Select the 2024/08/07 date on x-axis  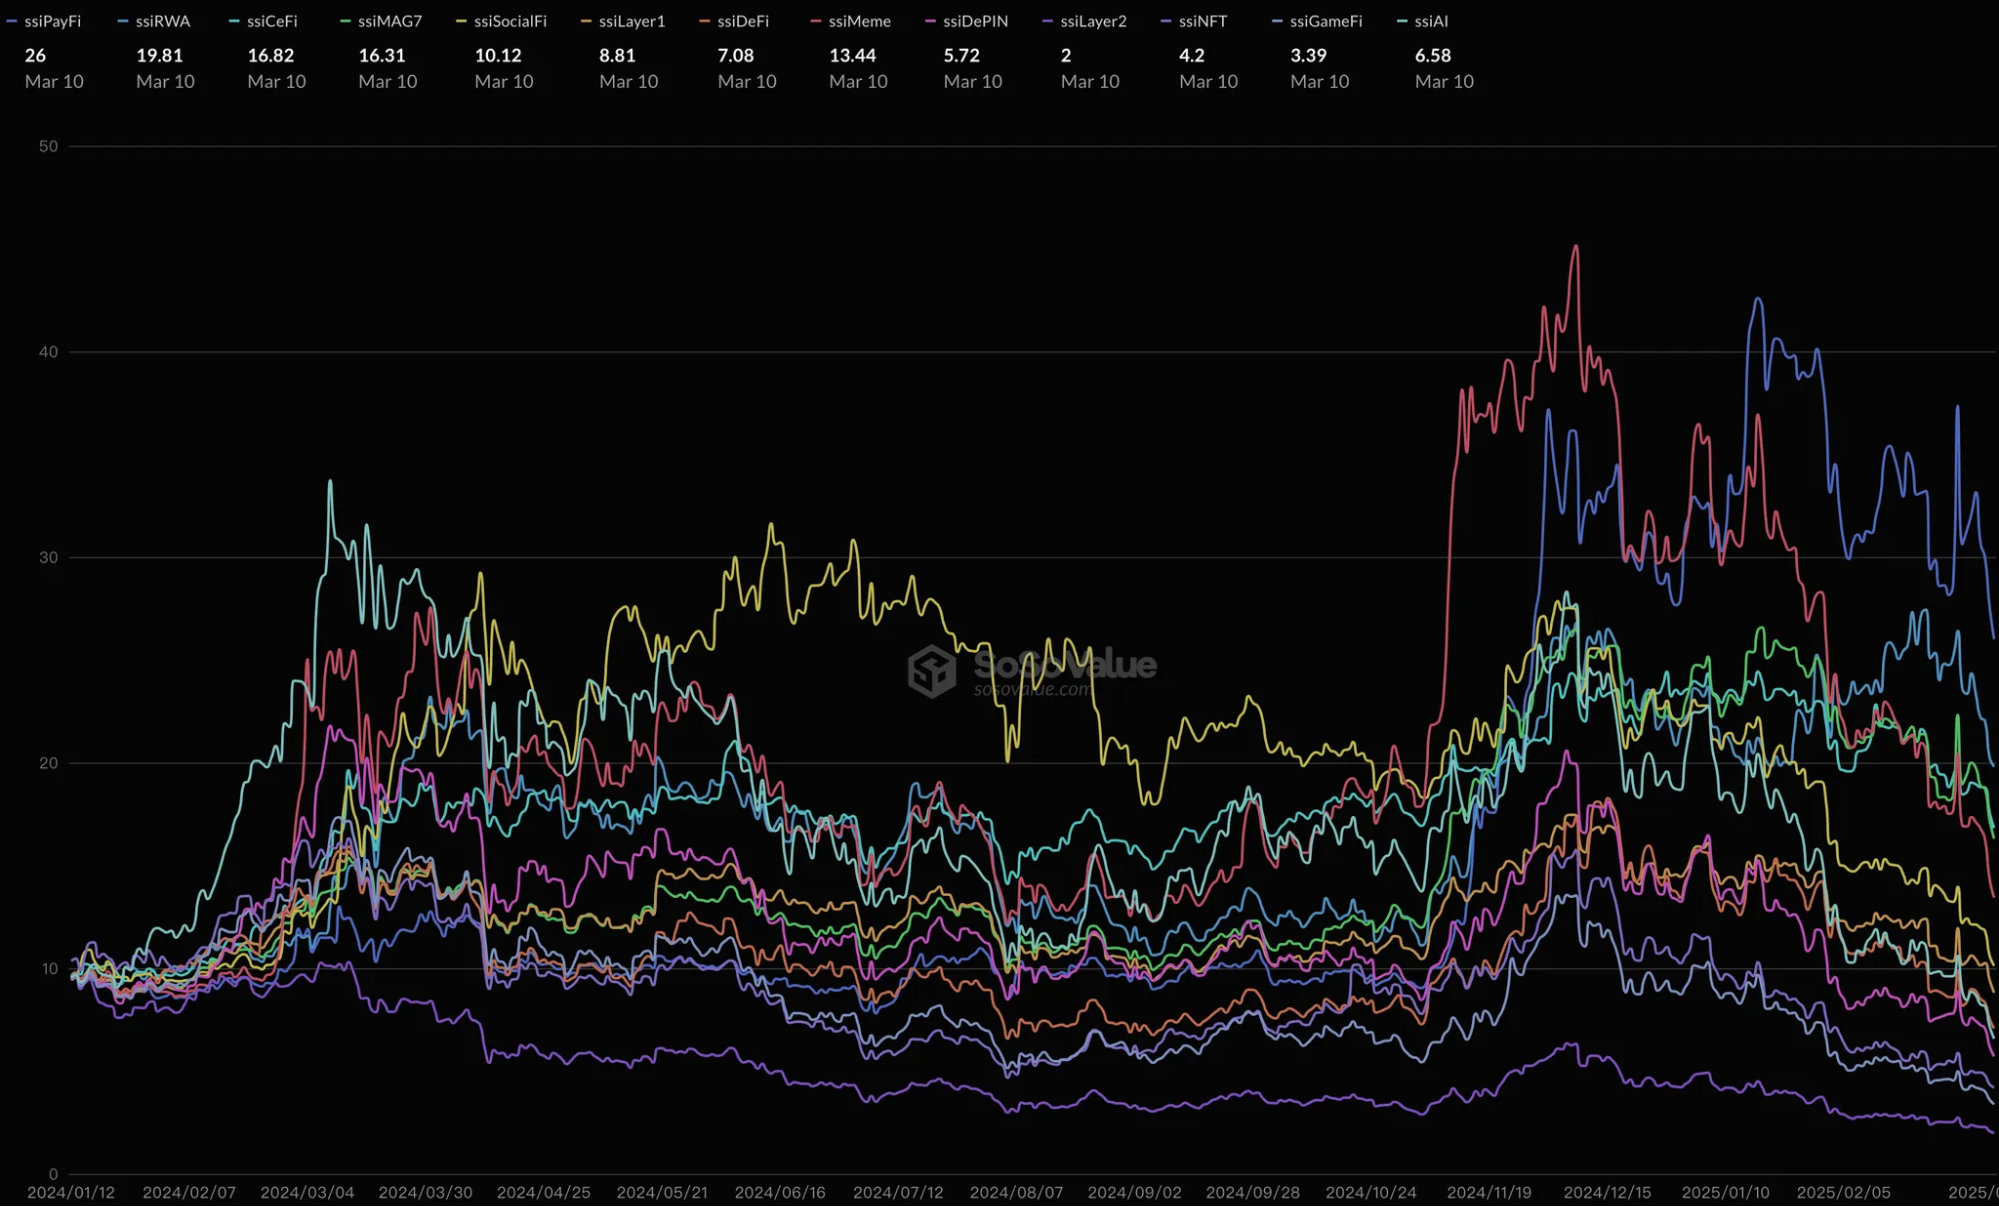tap(1016, 1192)
